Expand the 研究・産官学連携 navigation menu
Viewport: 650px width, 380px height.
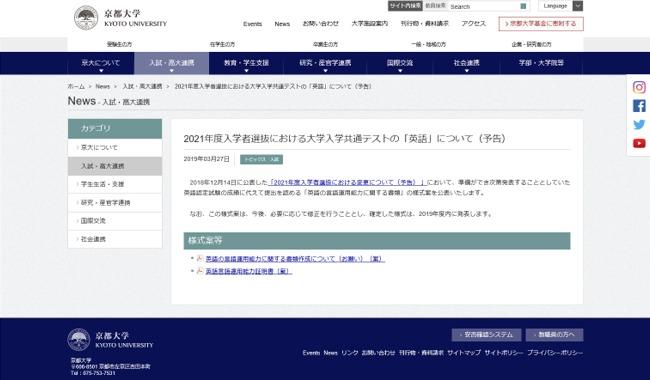pos(325,63)
